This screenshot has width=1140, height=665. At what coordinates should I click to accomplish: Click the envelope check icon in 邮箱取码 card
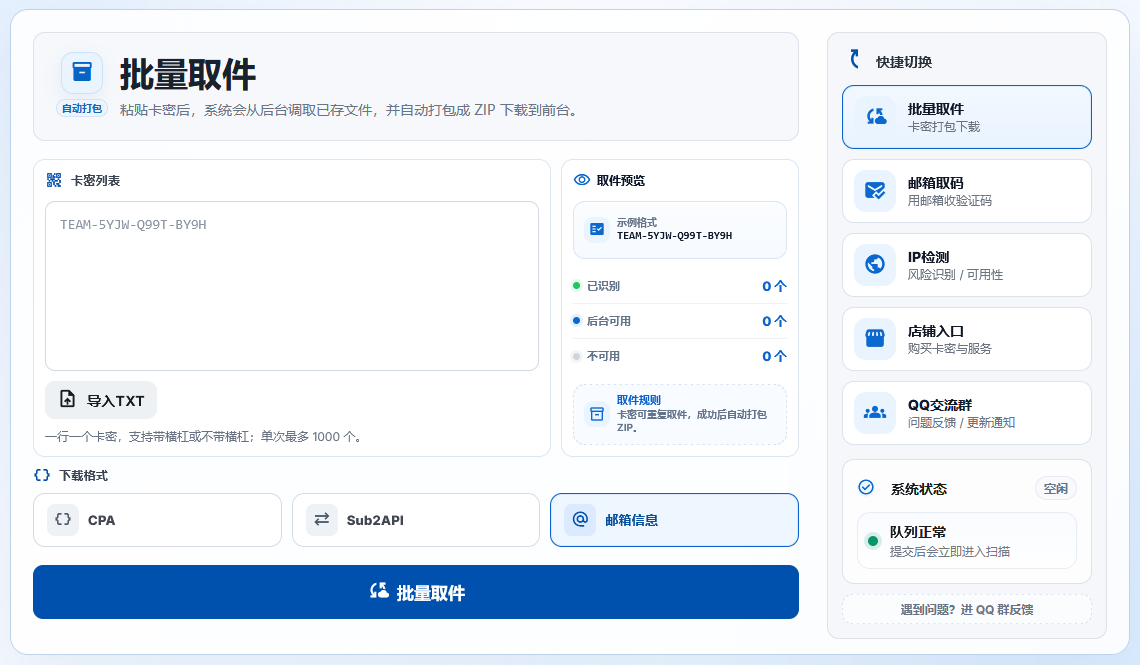coord(875,190)
